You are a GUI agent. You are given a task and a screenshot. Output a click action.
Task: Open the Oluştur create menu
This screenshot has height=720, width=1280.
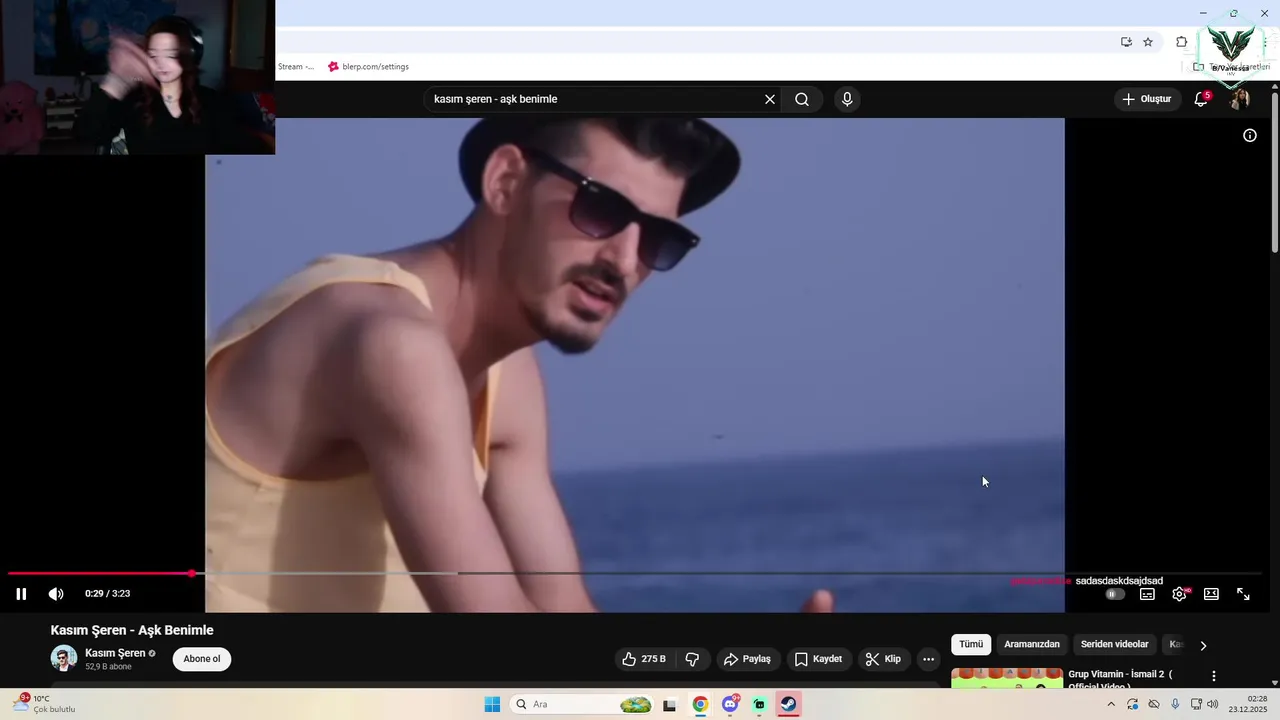coord(1146,99)
